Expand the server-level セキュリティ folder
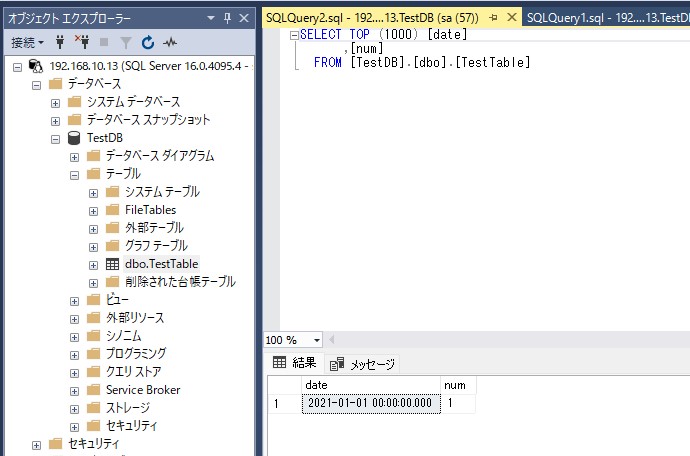This screenshot has width=690, height=456. [x=37, y=445]
